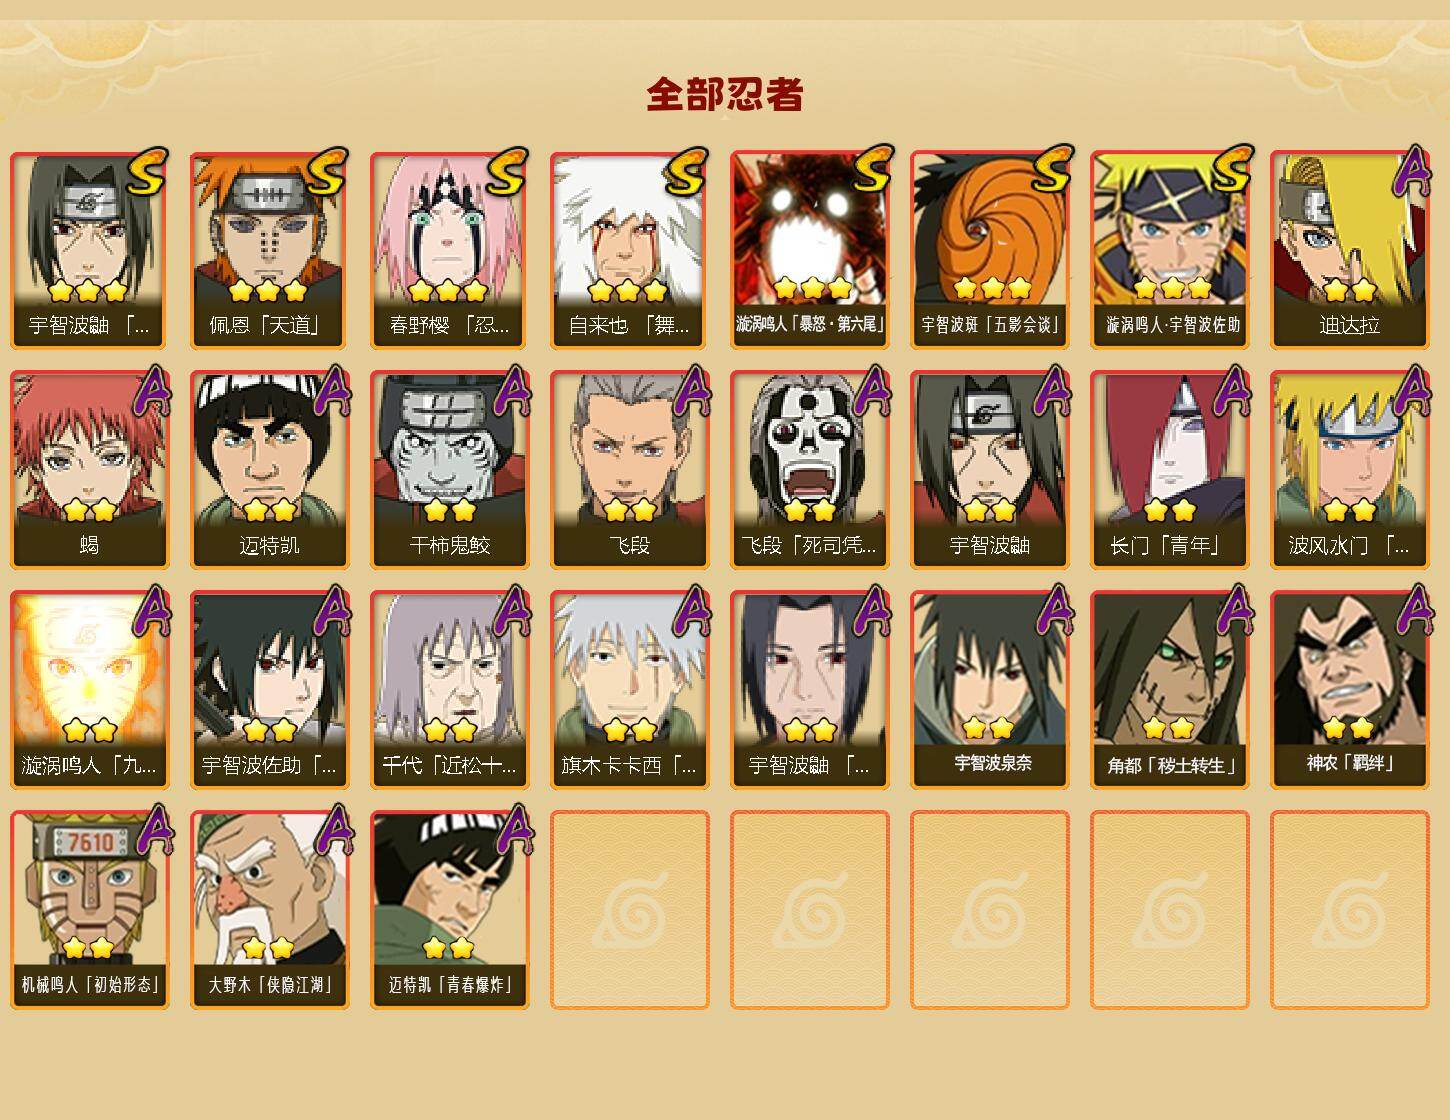Viewport: 1450px width, 1120px height.
Task: Click the last empty ninja slot
Action: 1349,910
